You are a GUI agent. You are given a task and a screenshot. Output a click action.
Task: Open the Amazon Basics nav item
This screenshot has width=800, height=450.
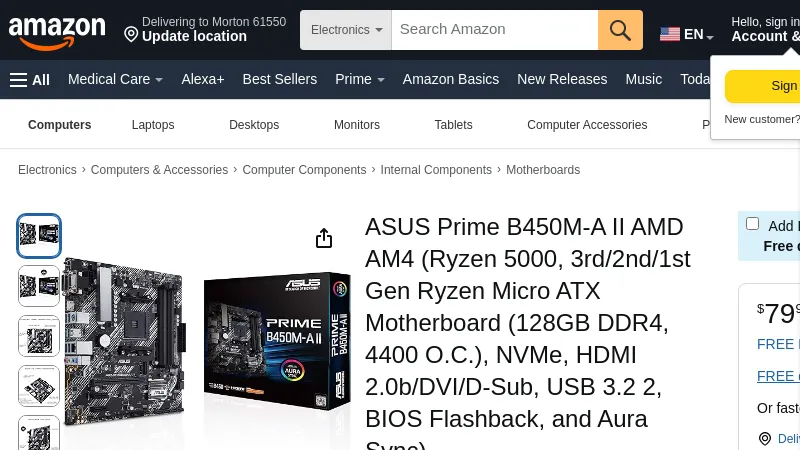pos(450,80)
